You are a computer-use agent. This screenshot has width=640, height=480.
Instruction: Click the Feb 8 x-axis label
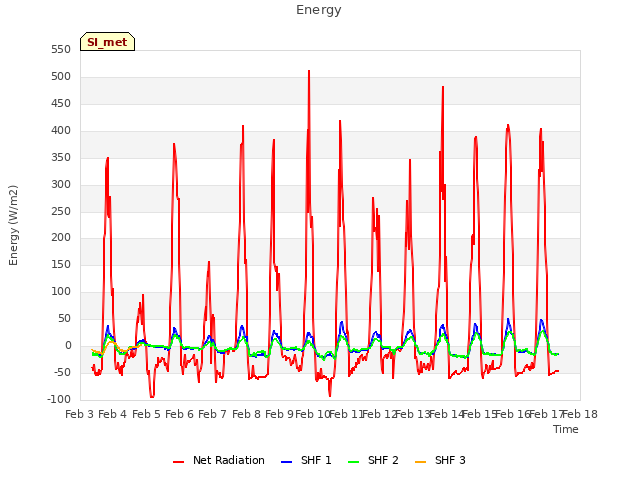(x=246, y=414)
